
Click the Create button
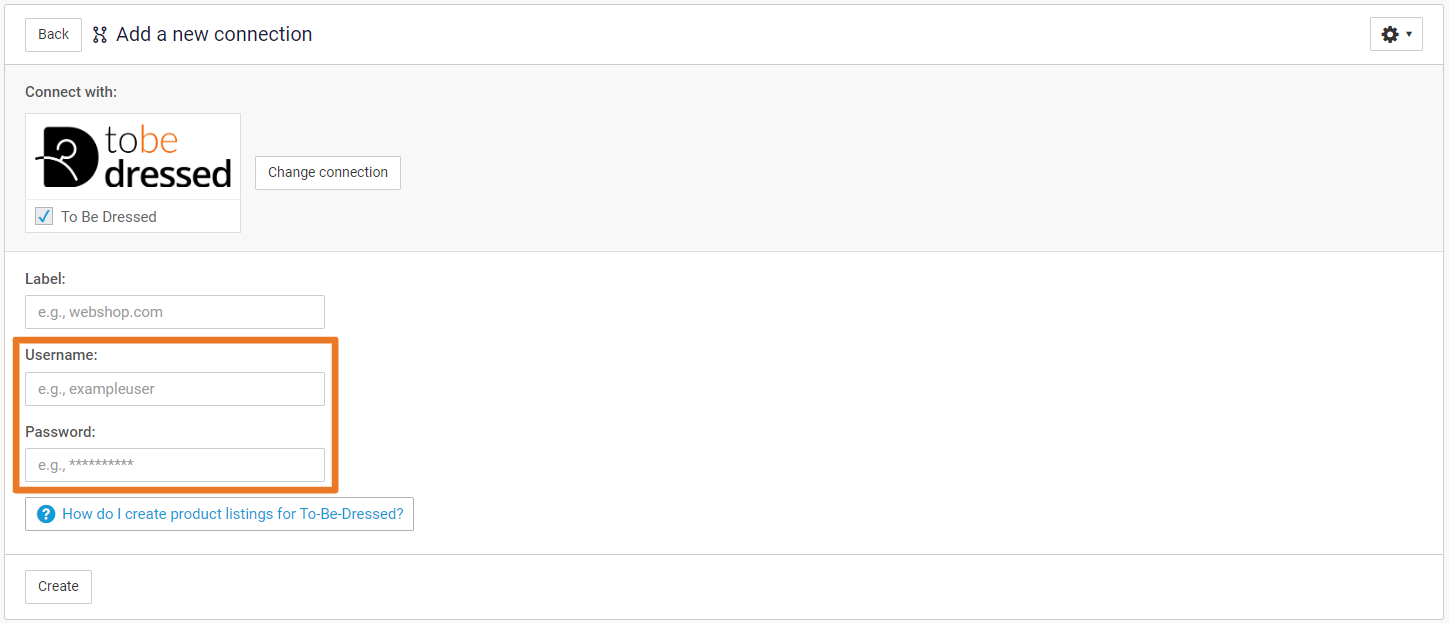coord(58,587)
